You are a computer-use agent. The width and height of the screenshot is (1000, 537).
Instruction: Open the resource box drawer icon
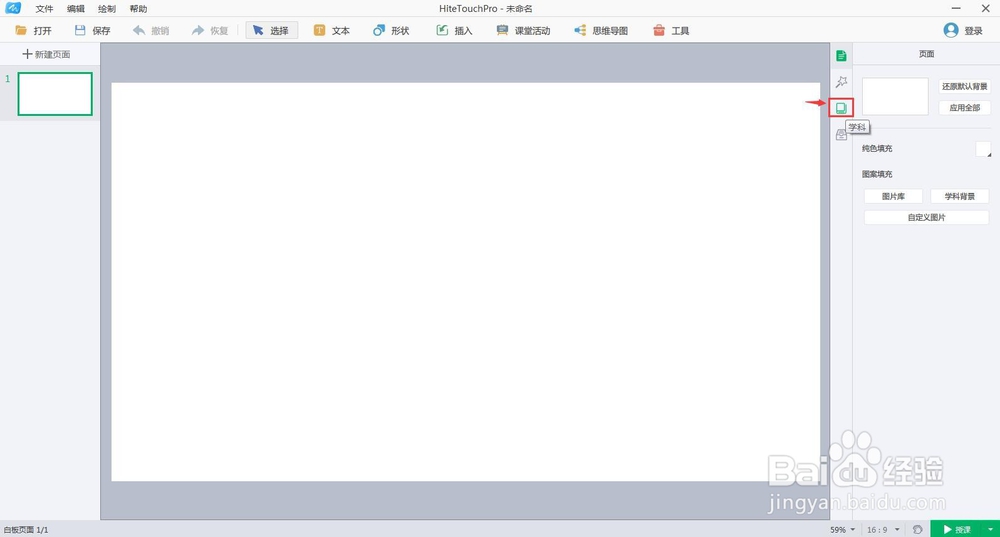click(841, 135)
